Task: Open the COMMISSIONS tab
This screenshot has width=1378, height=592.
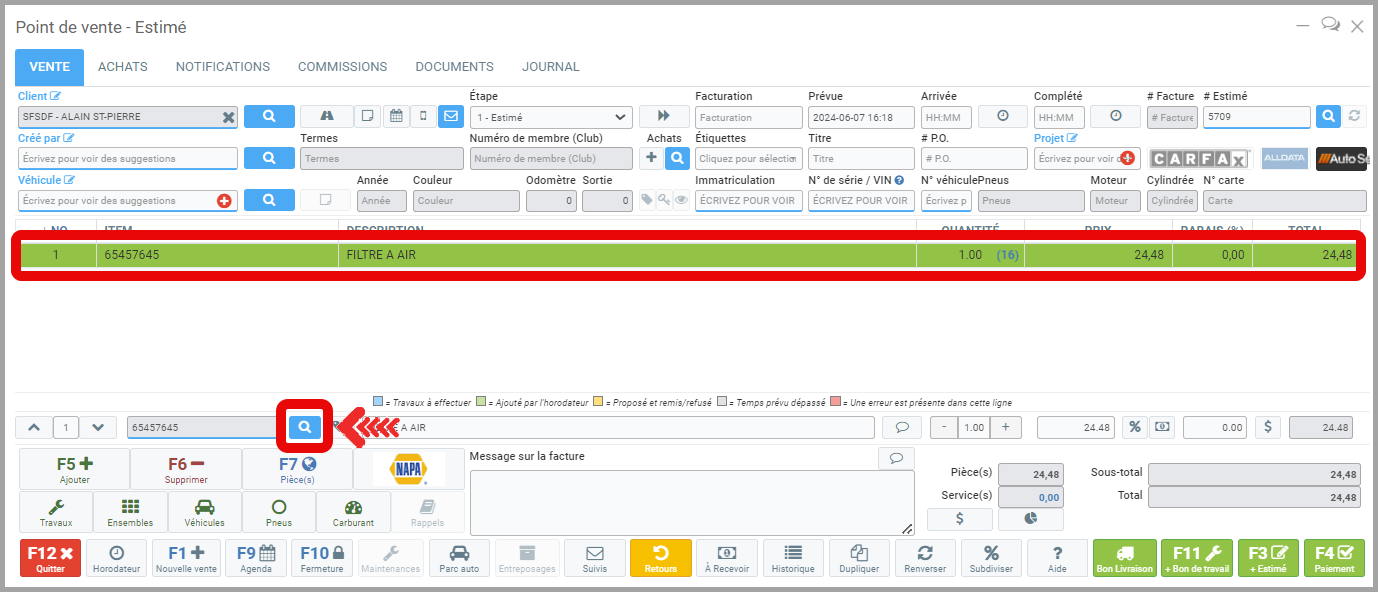Action: [x=342, y=67]
